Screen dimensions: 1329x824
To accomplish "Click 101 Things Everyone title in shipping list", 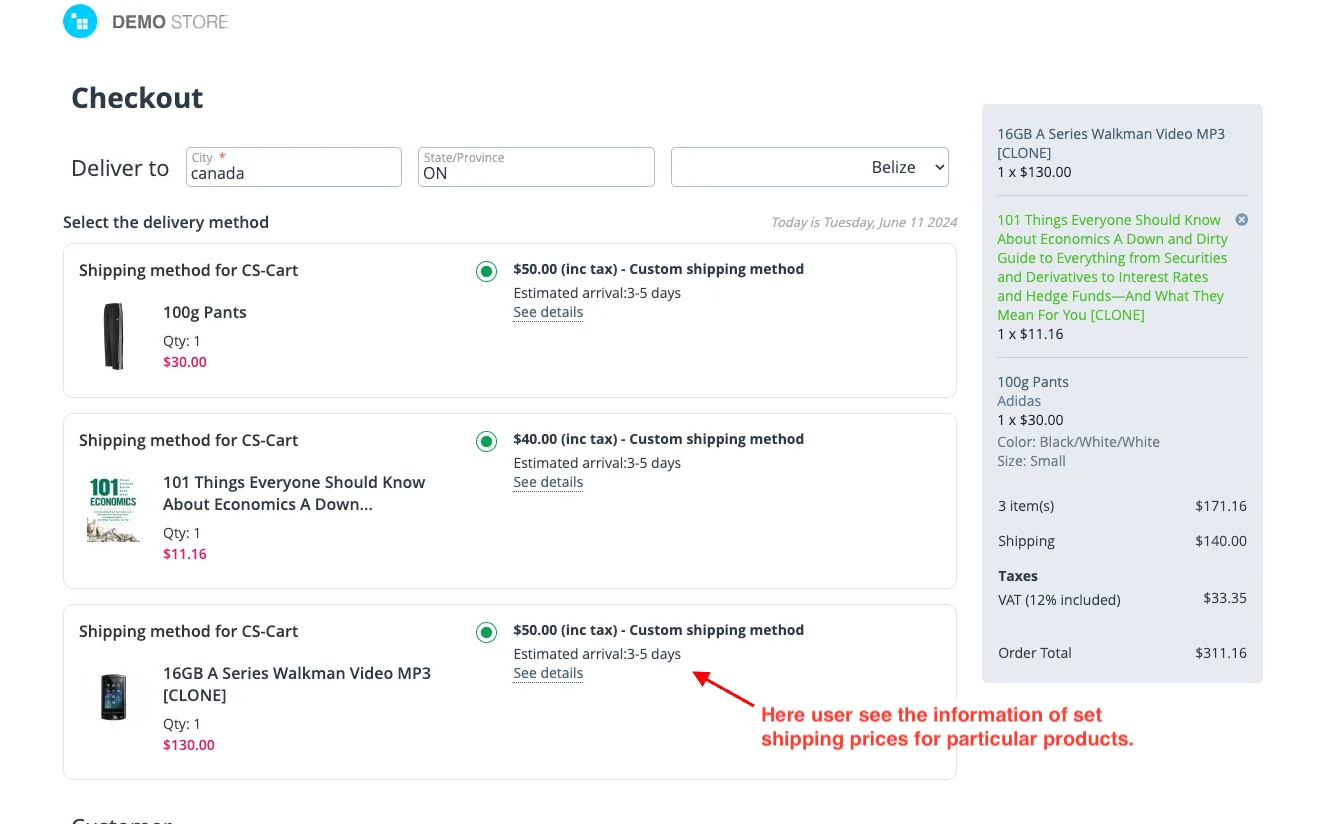I will [x=294, y=493].
